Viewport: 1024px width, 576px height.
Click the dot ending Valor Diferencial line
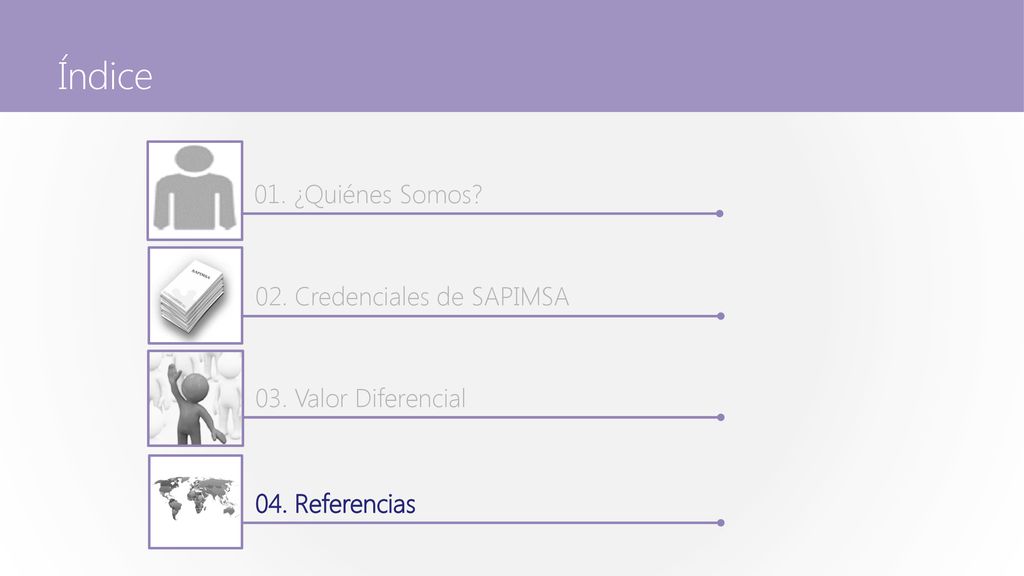point(721,417)
